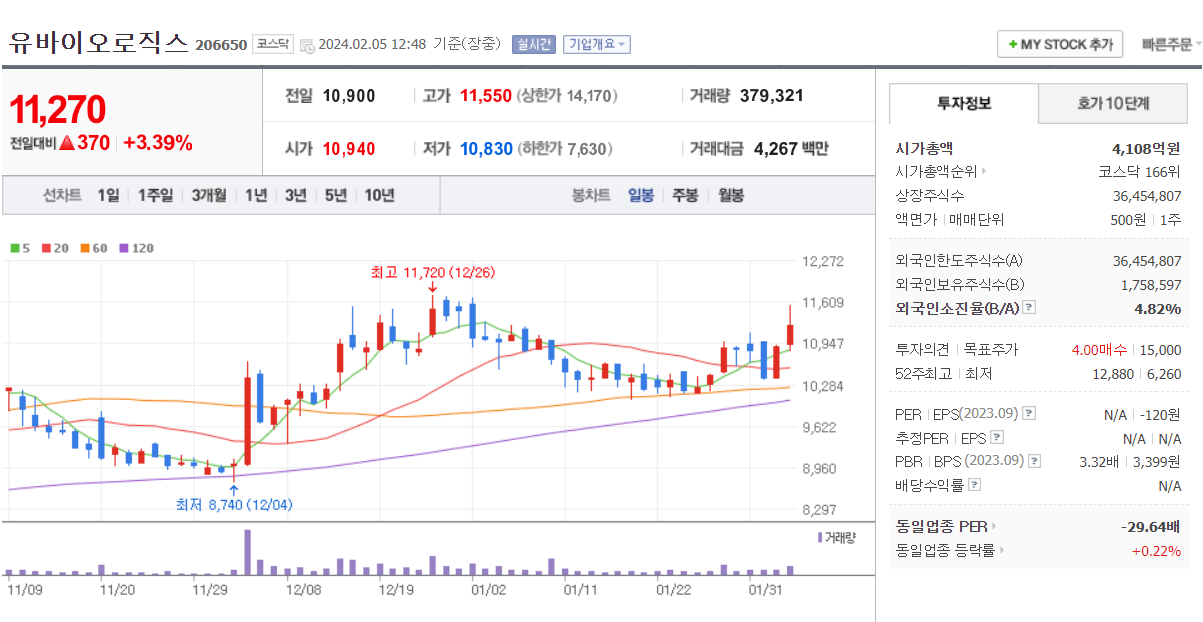The width and height of the screenshot is (1203, 622).
Task: Expand the 빠른주문 dropdown
Action: [x=1172, y=44]
